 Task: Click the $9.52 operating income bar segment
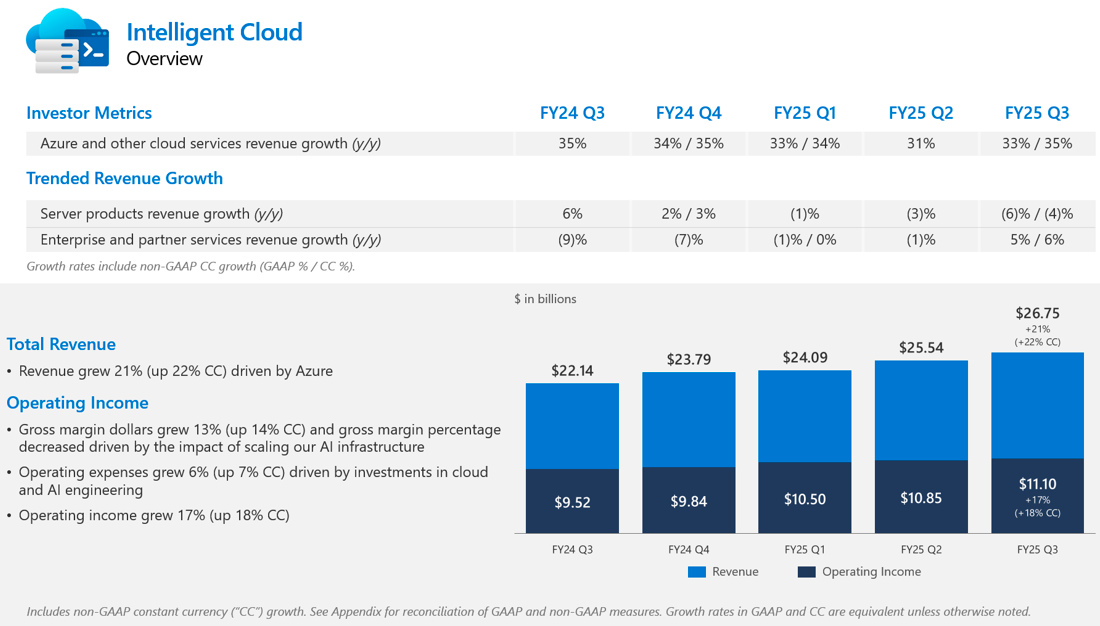[572, 501]
